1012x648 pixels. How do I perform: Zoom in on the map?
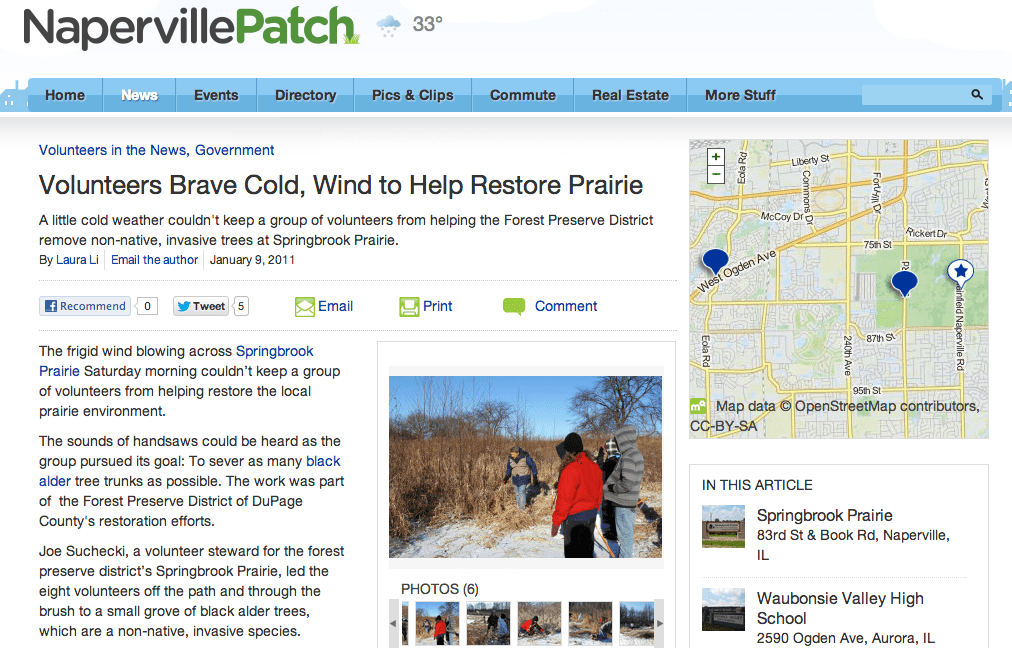point(716,157)
